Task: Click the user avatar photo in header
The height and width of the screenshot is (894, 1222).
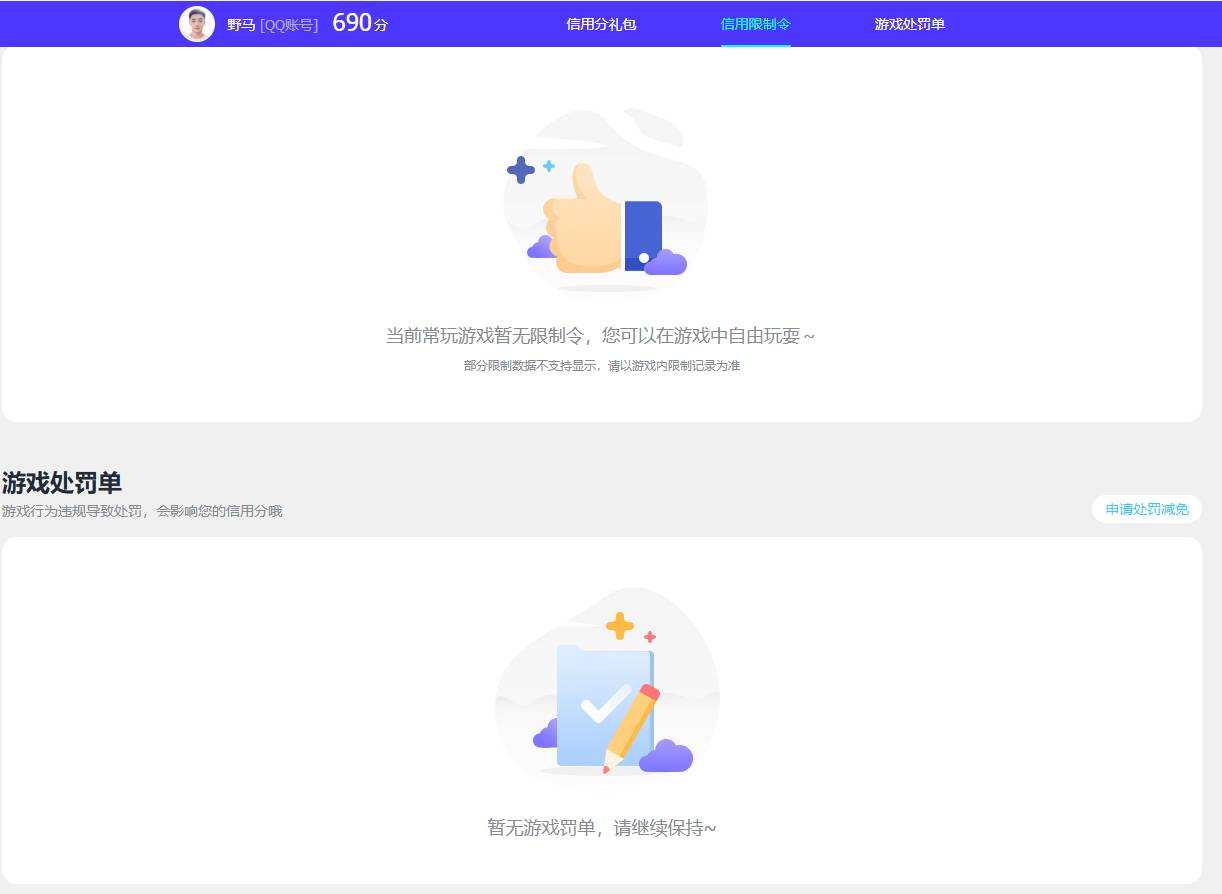Action: (197, 24)
